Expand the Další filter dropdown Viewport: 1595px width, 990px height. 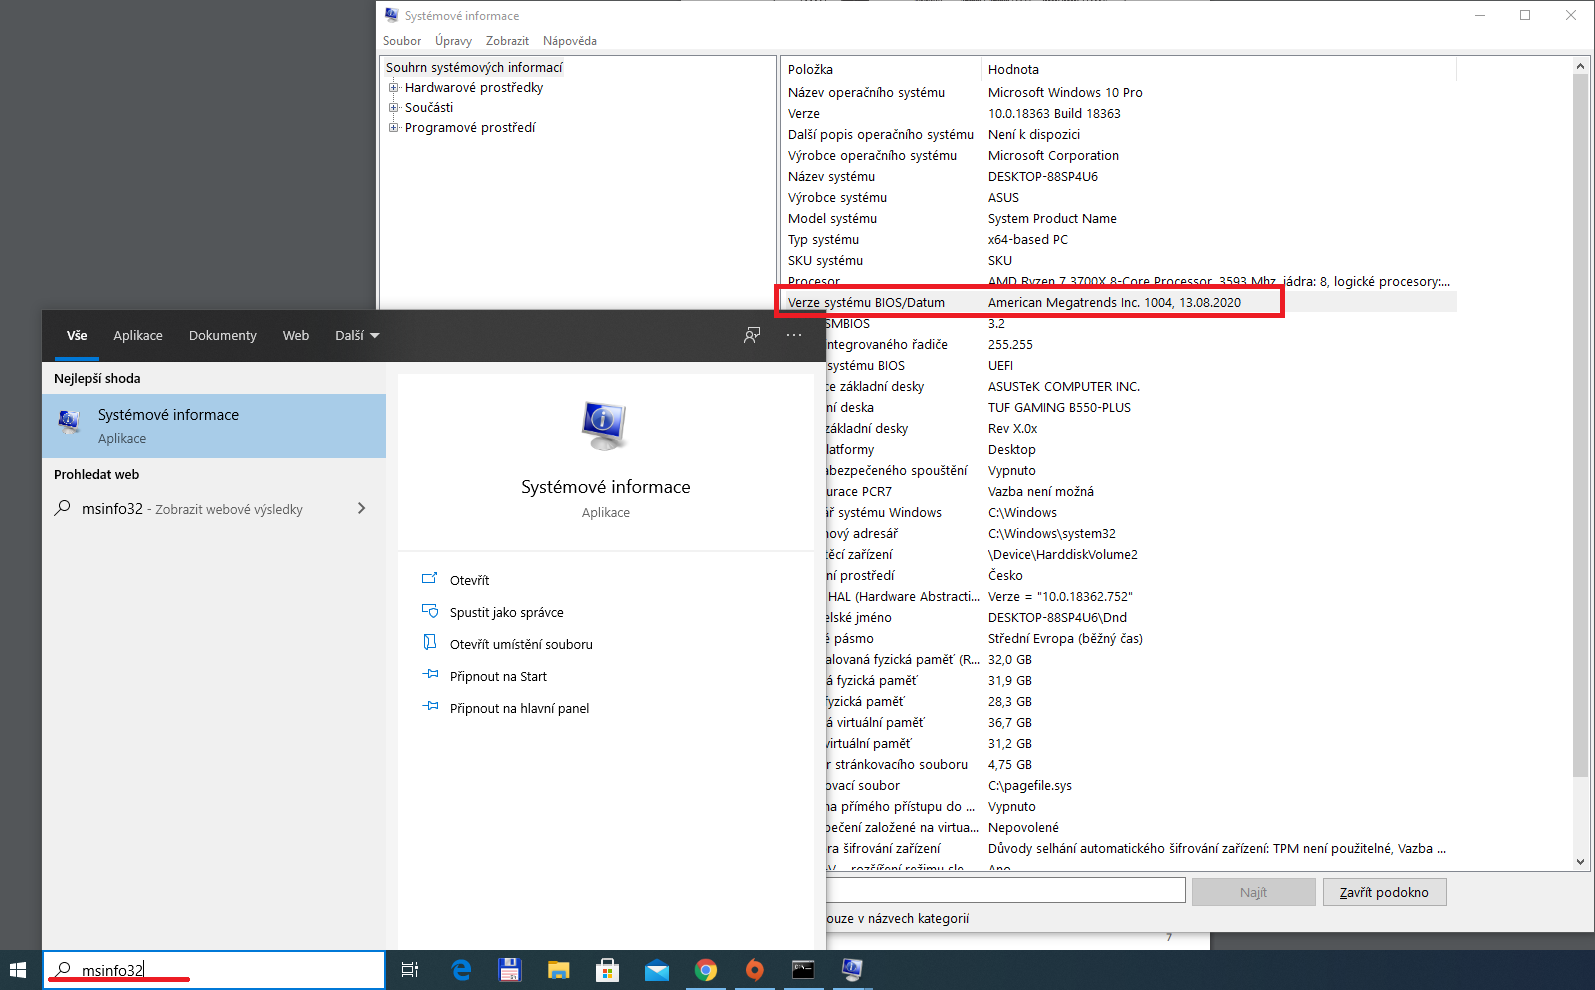[x=357, y=336]
